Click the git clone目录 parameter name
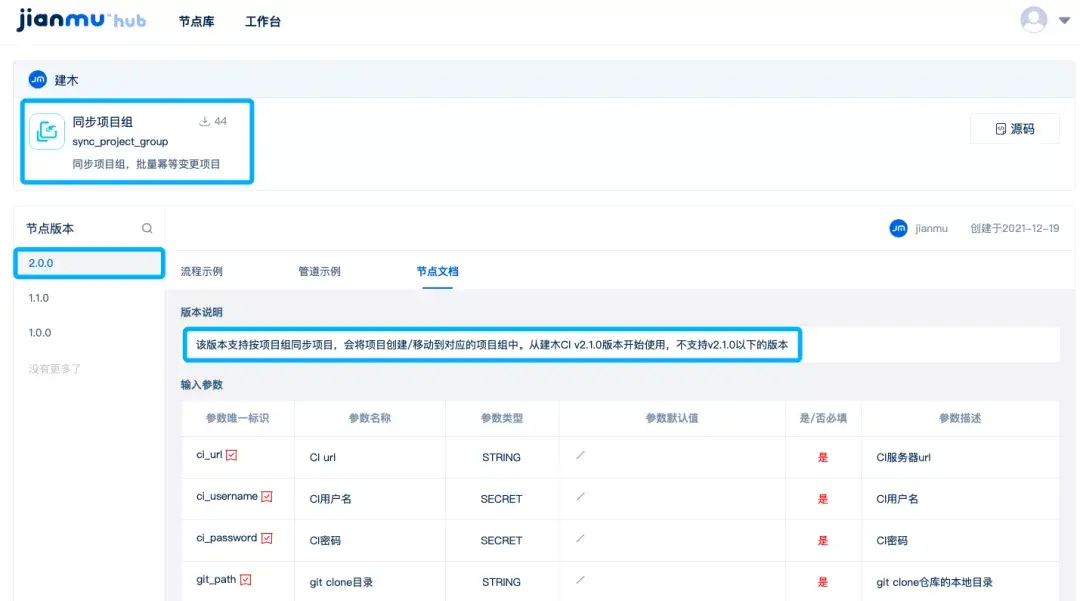 341,582
